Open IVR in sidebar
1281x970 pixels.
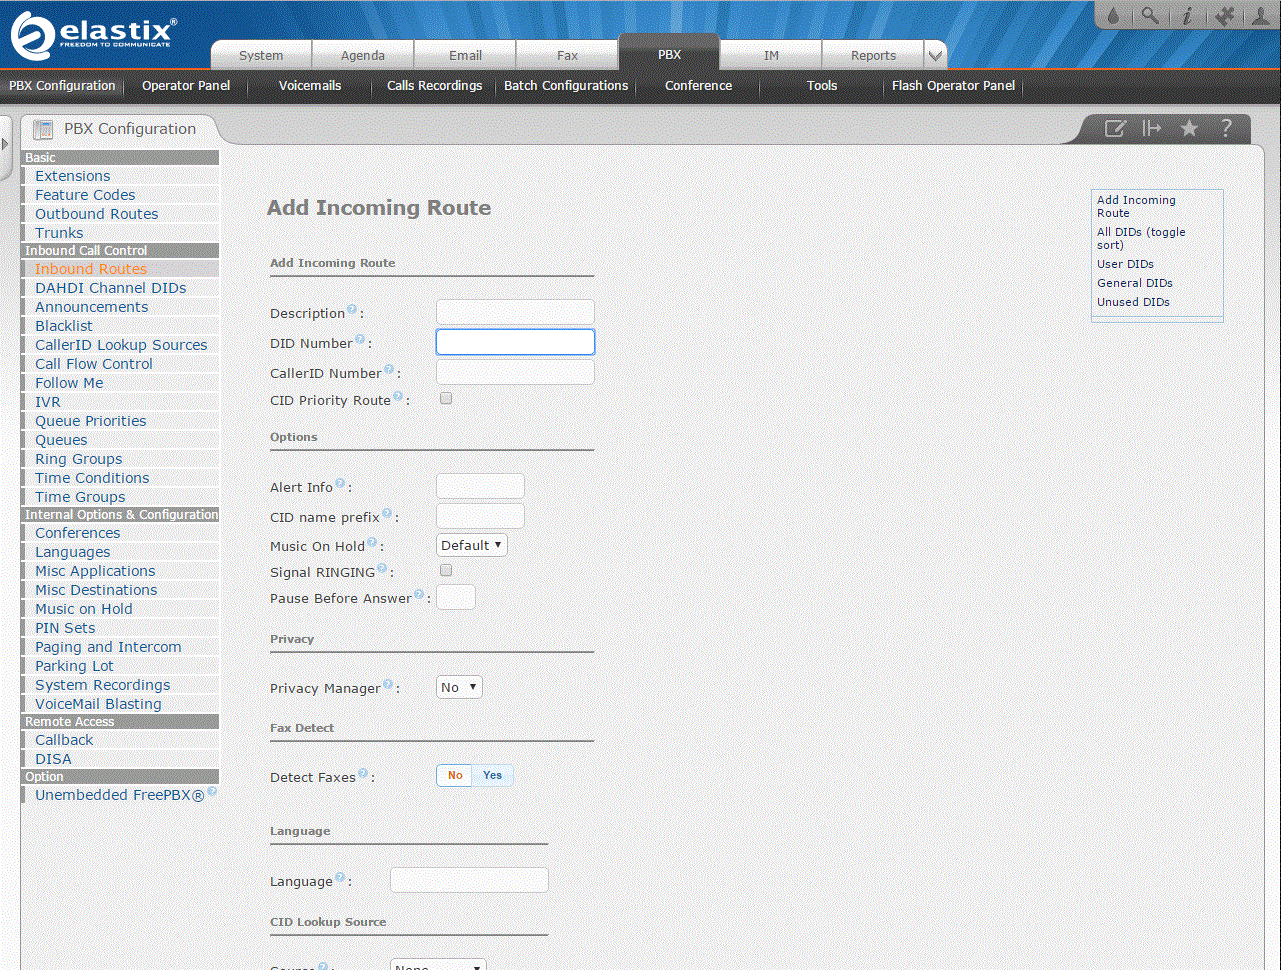pyautogui.click(x=48, y=402)
